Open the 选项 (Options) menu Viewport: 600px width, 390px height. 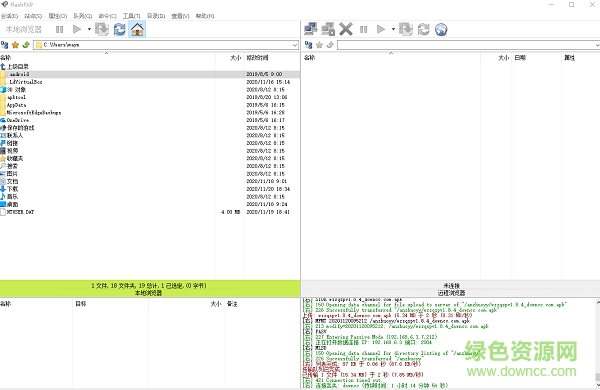(57, 16)
